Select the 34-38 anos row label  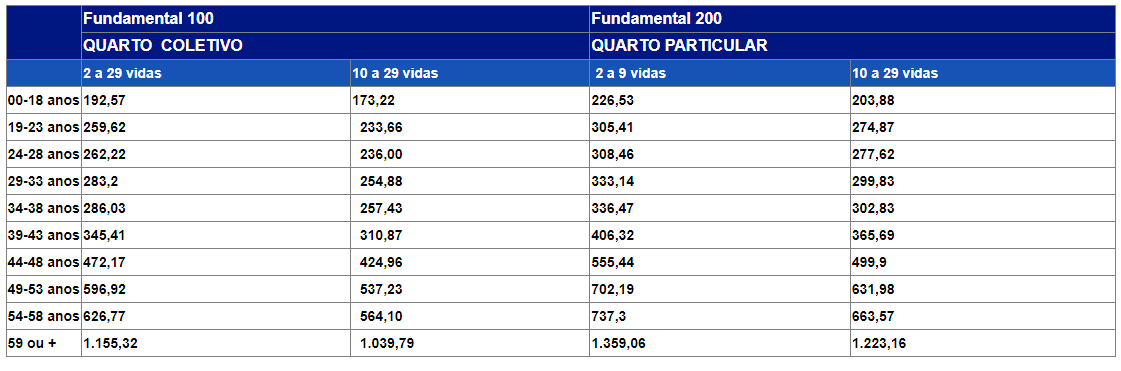click(x=44, y=208)
